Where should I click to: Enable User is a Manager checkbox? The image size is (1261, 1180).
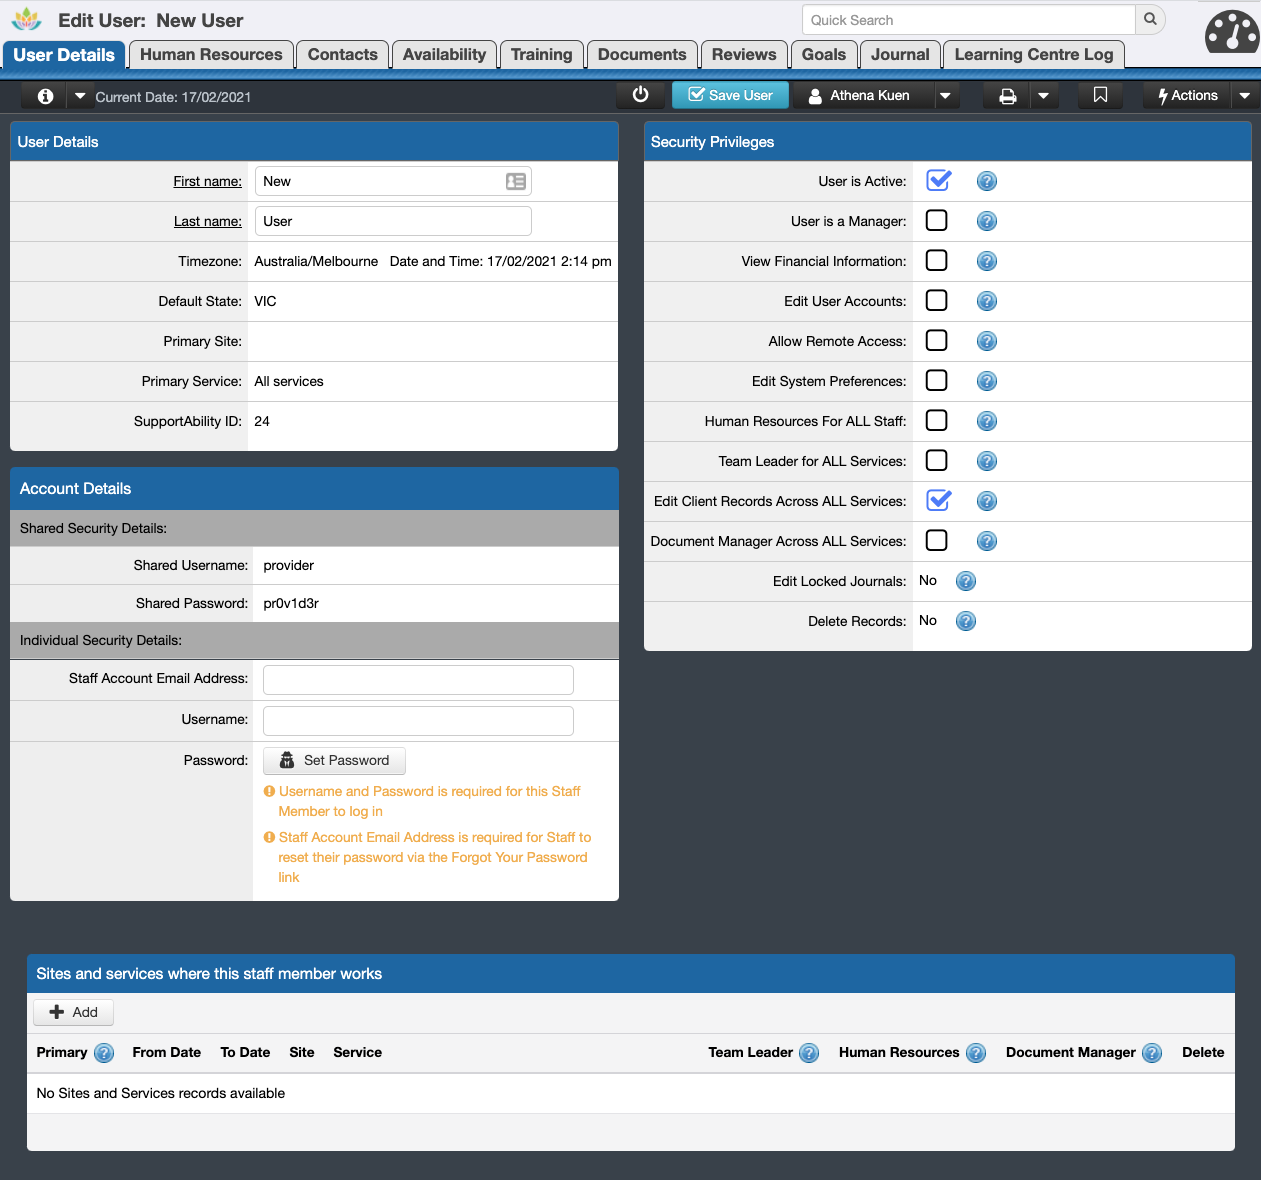pos(937,220)
